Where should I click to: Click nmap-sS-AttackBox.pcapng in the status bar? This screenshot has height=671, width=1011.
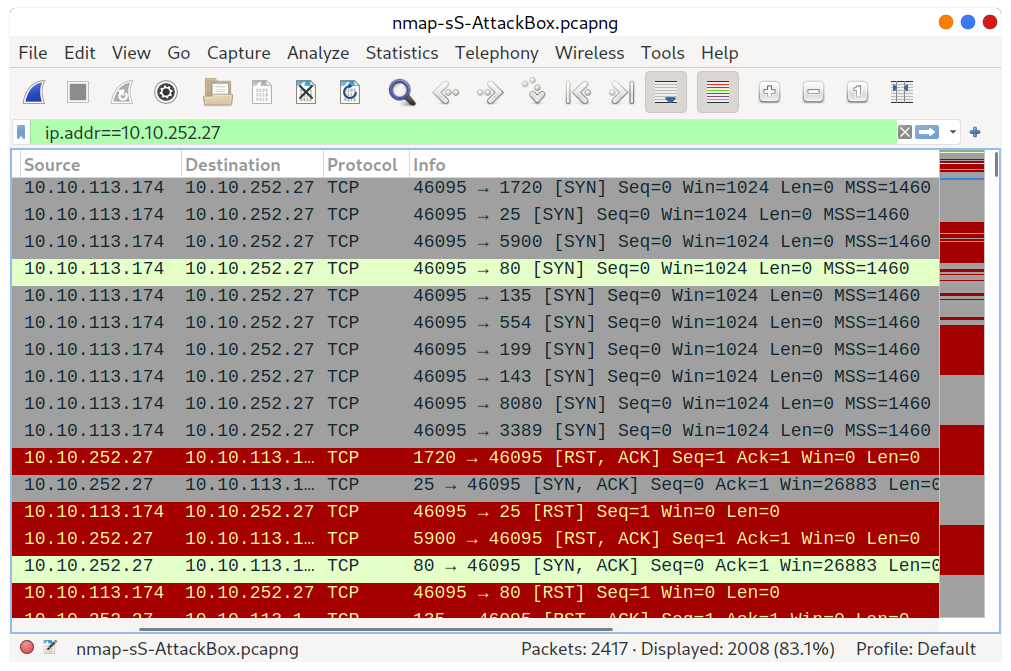187,648
